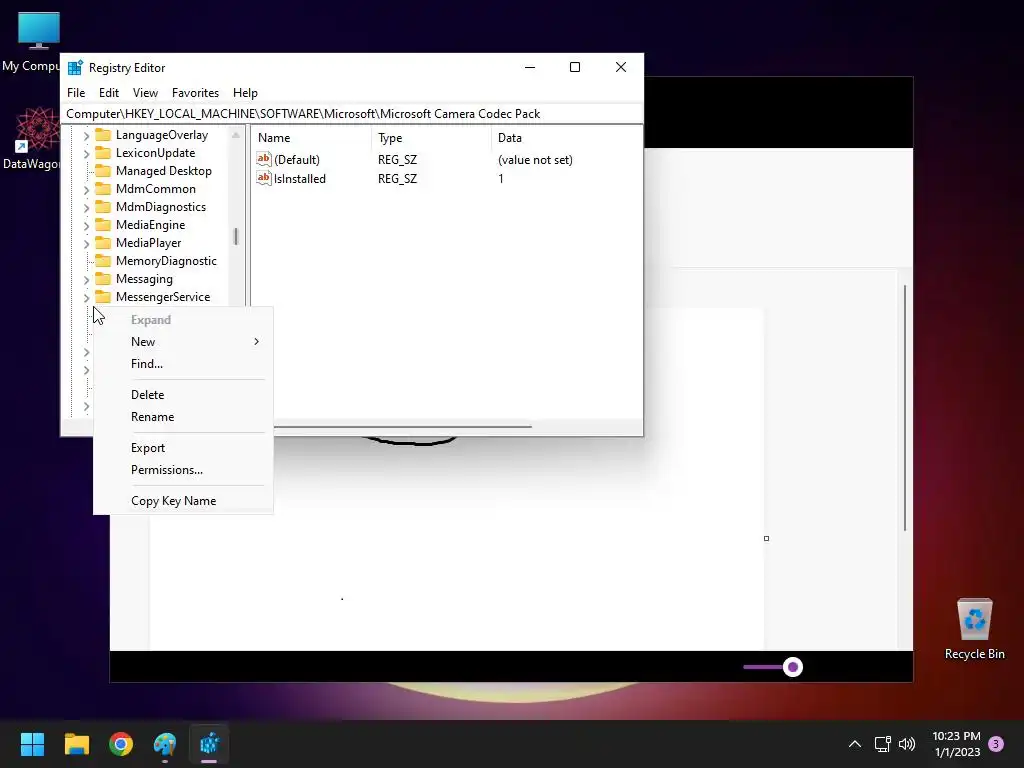
Task: Expand the MediaPlayer key
Action: pos(86,244)
